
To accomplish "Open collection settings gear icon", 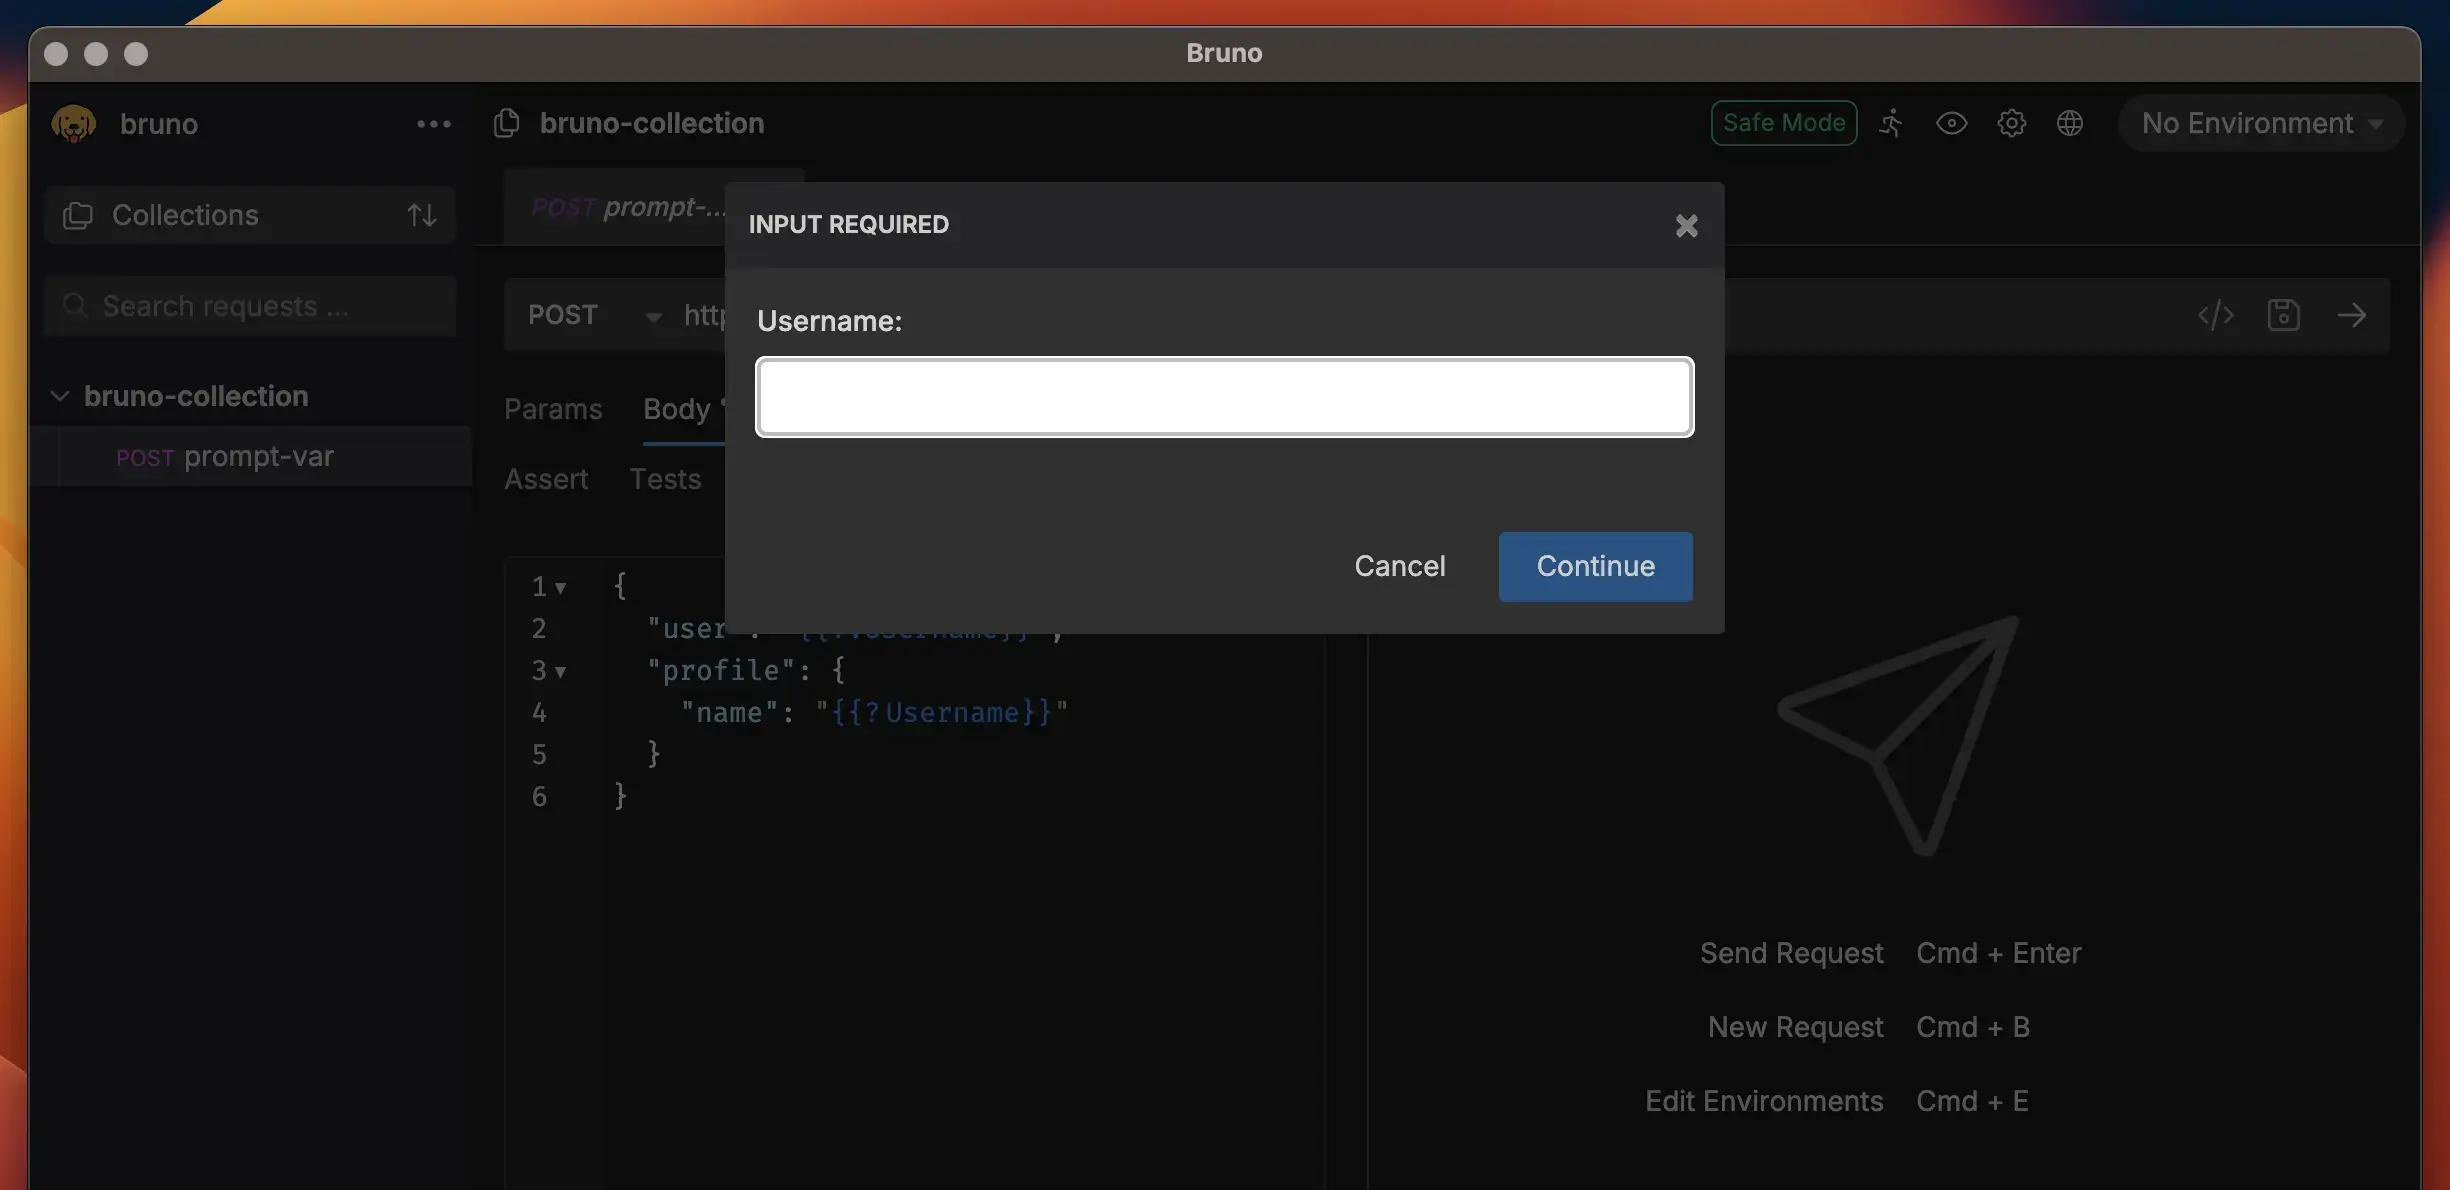I will coord(2011,123).
